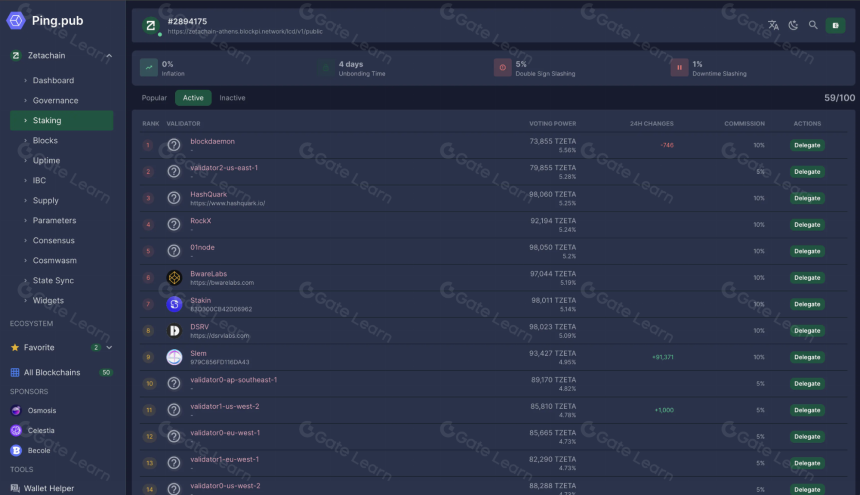Screen dimensions: 860x495
Task: Click the All Blockchains 50 badge
Action: tap(106, 372)
